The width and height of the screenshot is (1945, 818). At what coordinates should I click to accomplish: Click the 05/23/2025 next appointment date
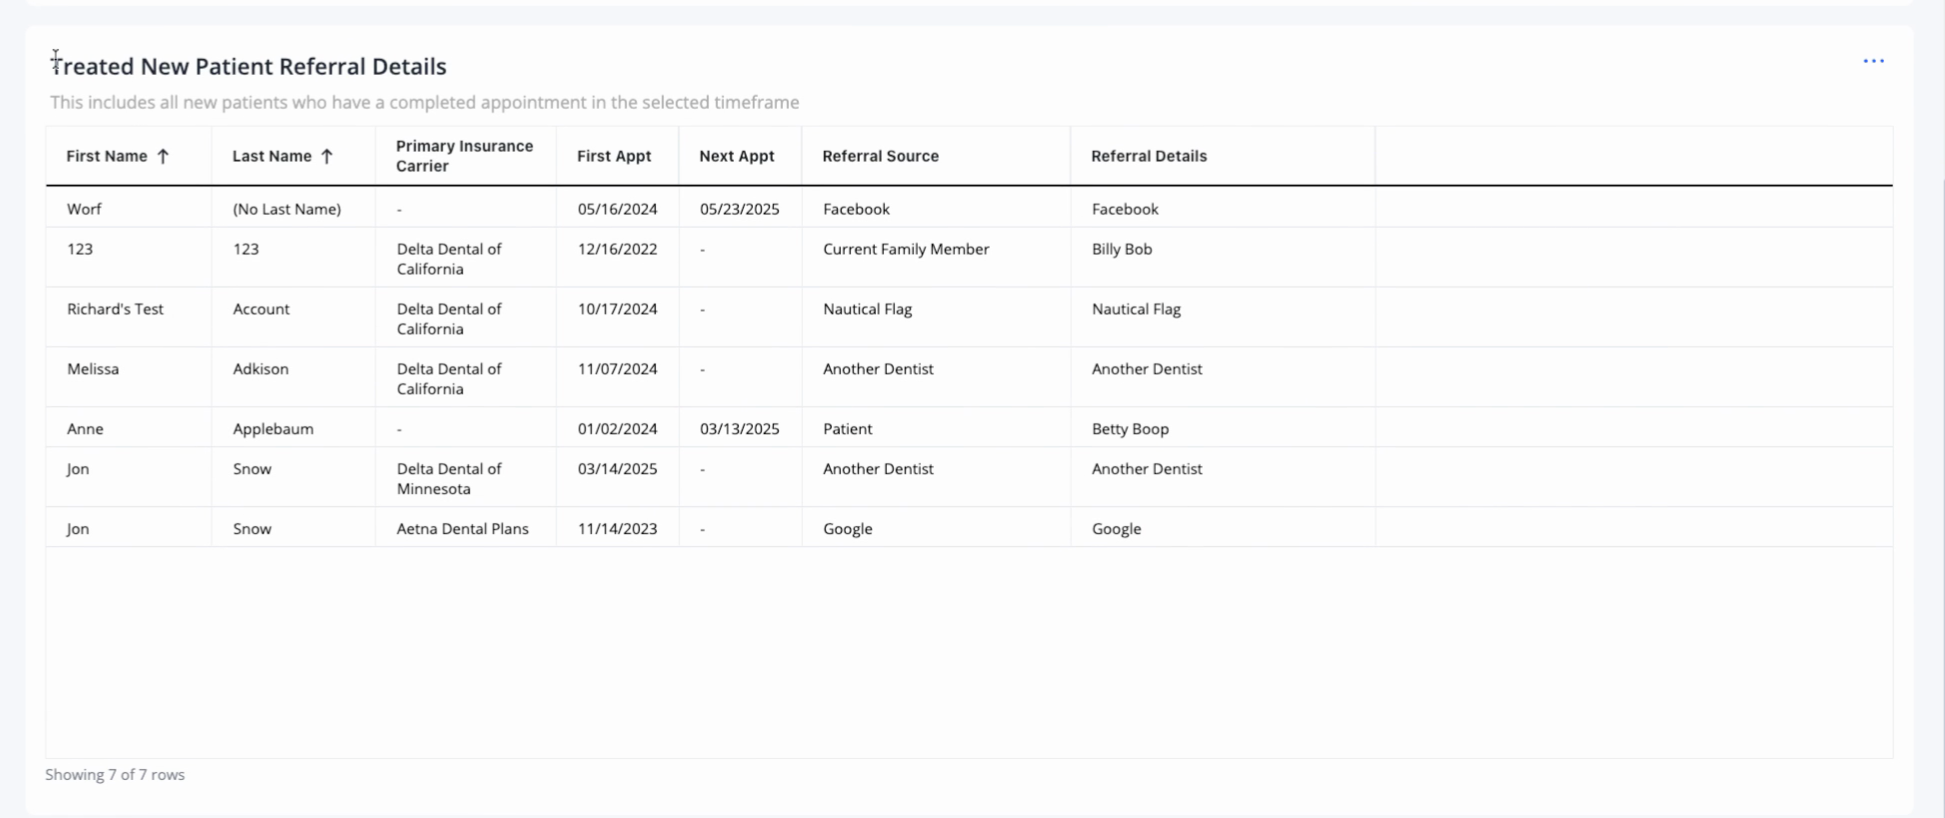coord(739,209)
